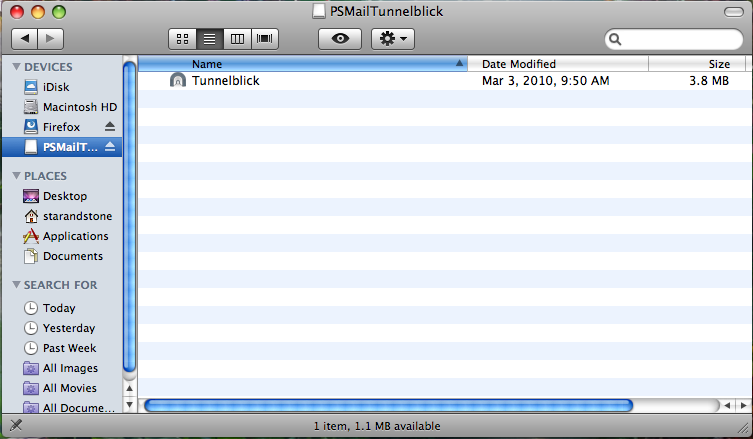Screen dimensions: 753x439
Task: Click the date Mar 3, 2010, 9:50 AM
Action: pyautogui.click(x=546, y=81)
